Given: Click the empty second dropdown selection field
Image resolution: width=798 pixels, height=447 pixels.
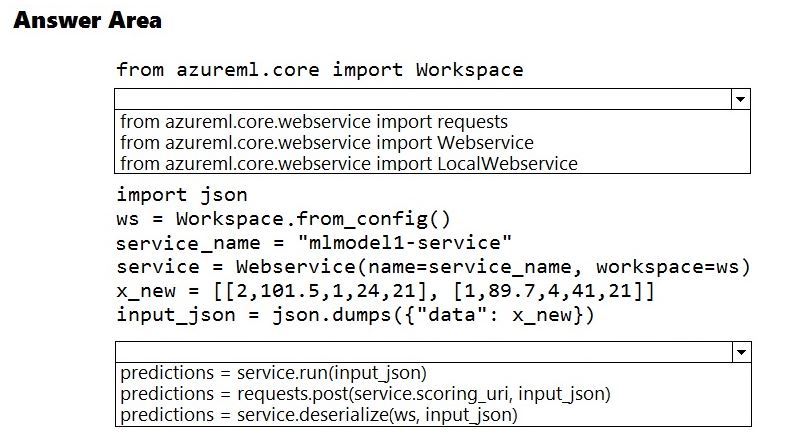Looking at the screenshot, I should (x=424, y=352).
